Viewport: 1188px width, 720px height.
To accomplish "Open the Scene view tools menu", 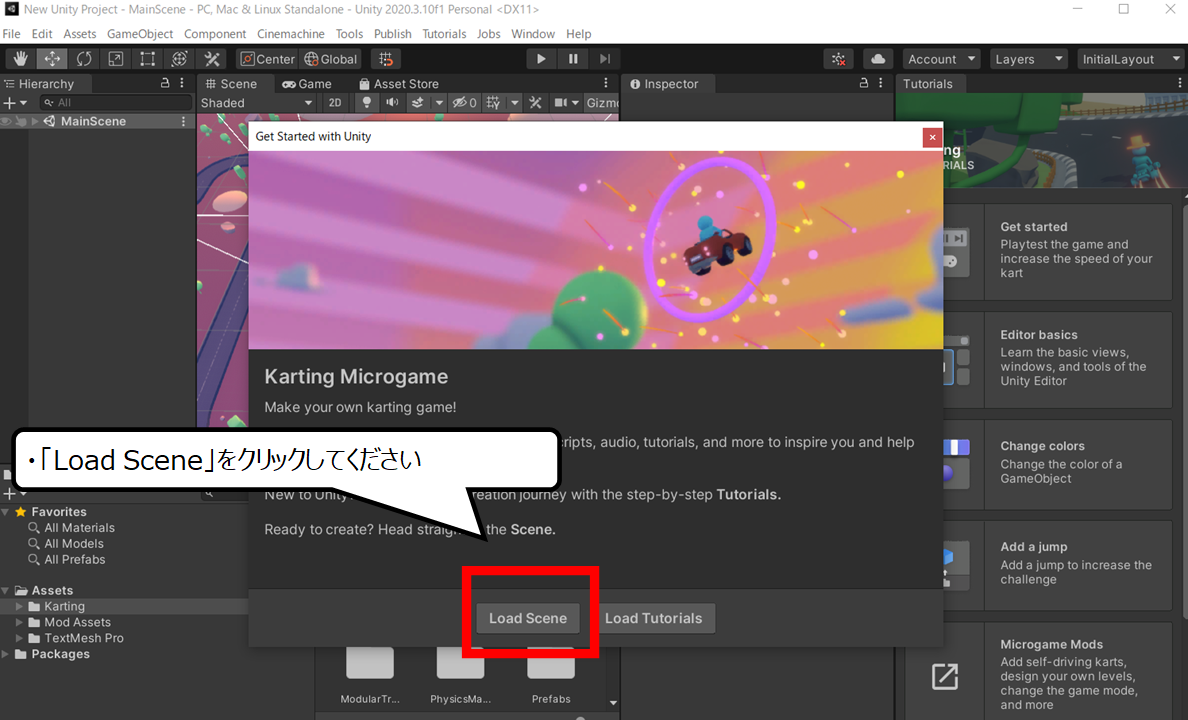I will pos(536,103).
